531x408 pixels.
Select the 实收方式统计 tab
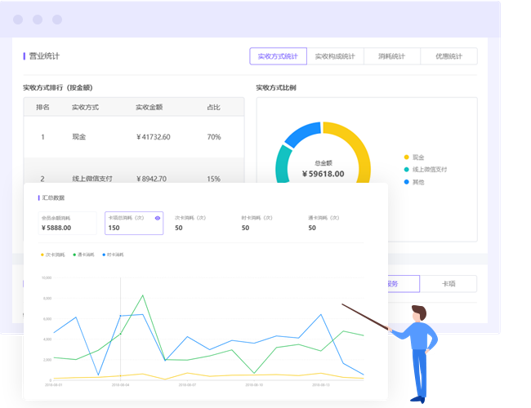coord(278,56)
